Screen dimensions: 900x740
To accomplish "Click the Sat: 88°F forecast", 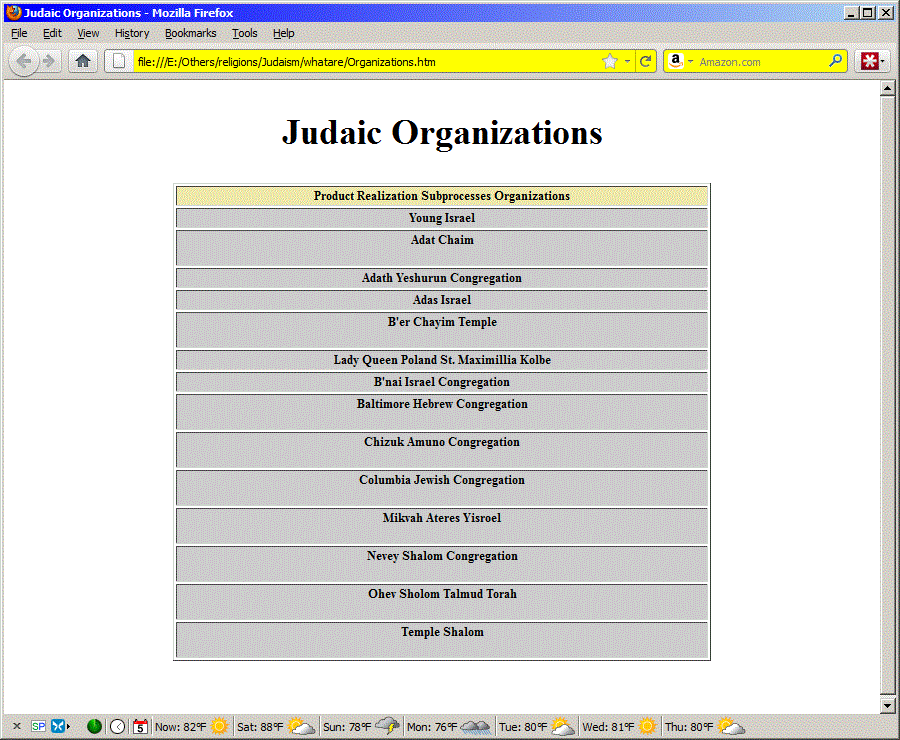I will [260, 727].
